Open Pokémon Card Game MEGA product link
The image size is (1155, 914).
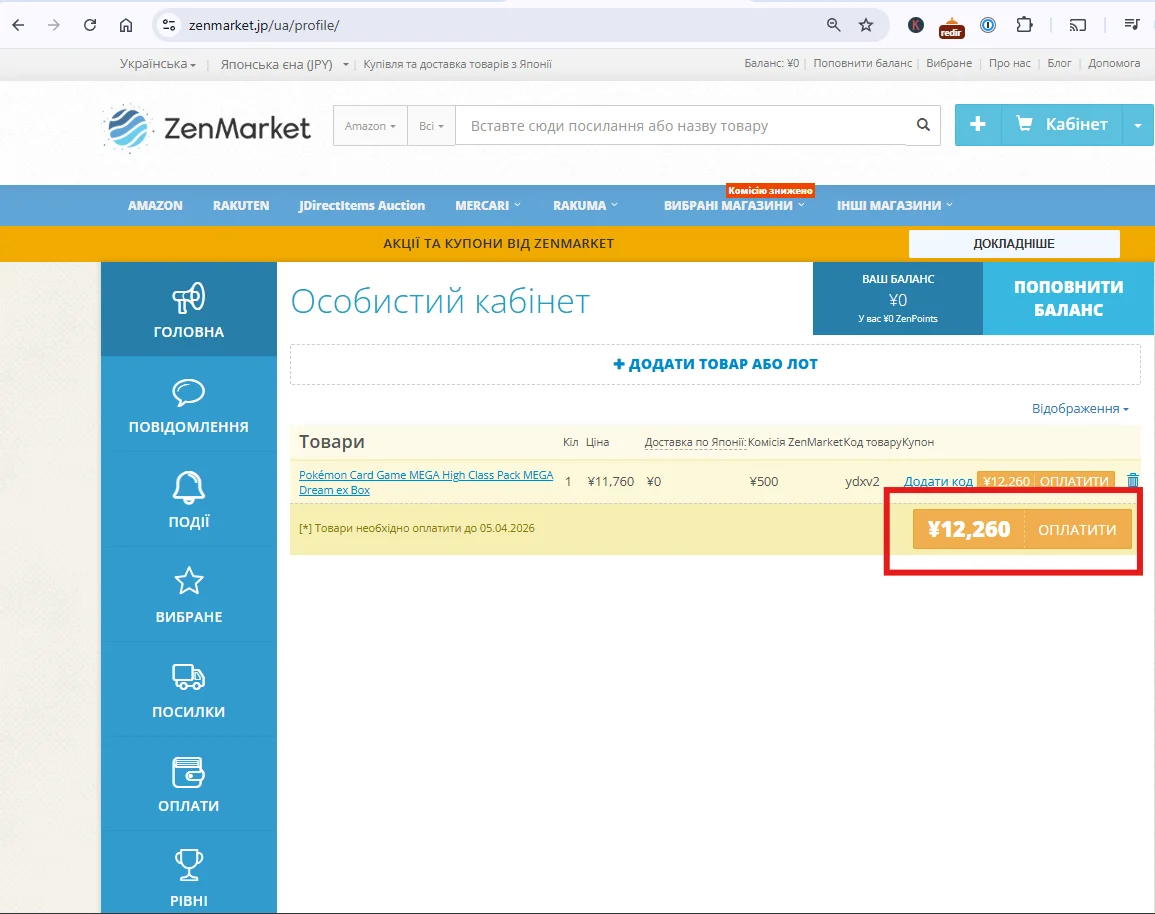tap(426, 482)
